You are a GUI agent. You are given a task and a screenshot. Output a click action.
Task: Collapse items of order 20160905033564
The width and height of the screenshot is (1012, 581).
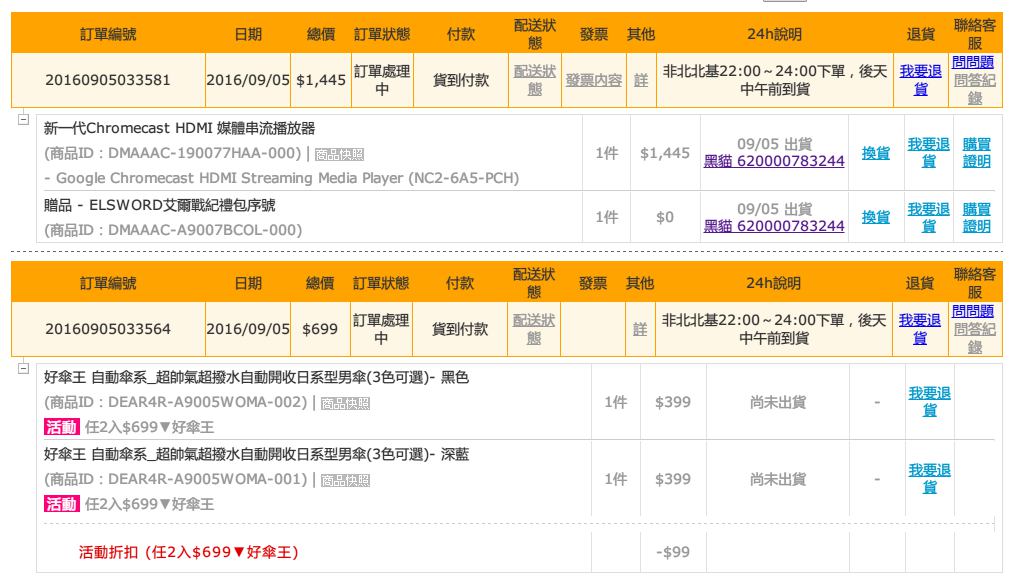(24, 370)
